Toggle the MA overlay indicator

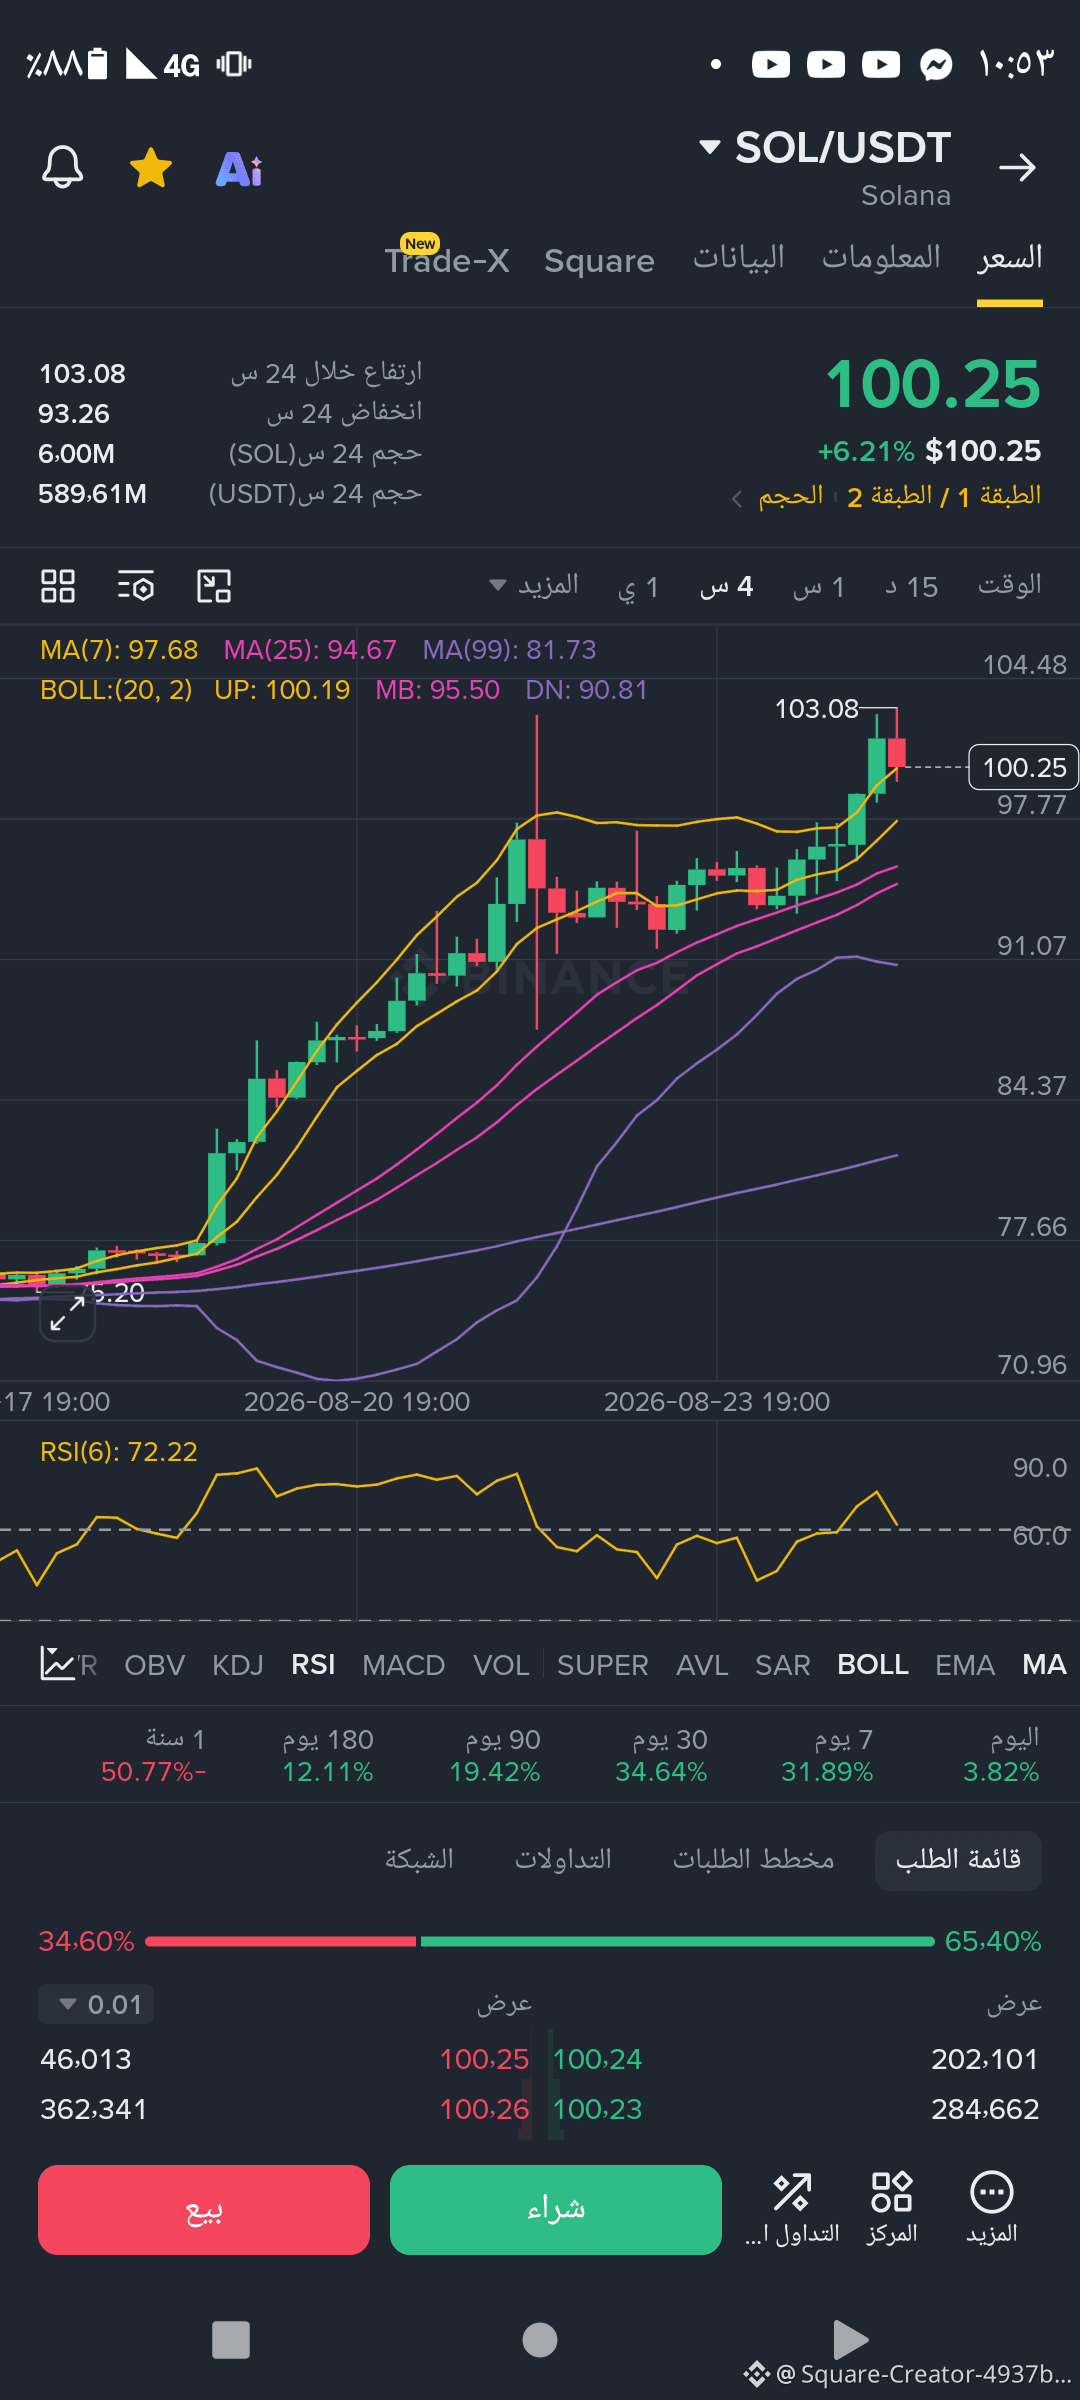(1044, 1665)
